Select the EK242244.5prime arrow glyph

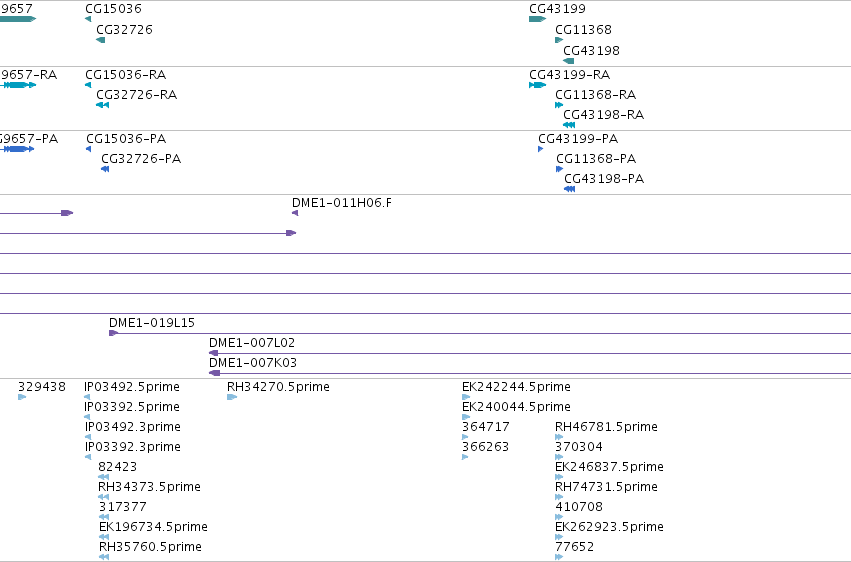466,397
